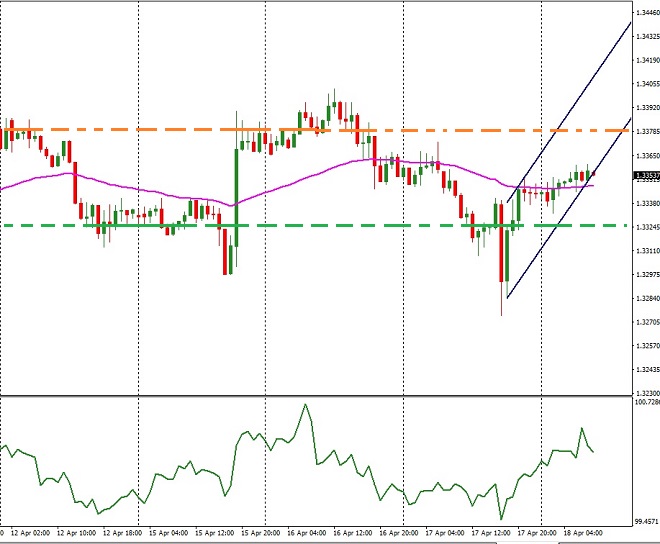
Task: Click the 1.32705 price axis label
Action: (x=648, y=322)
